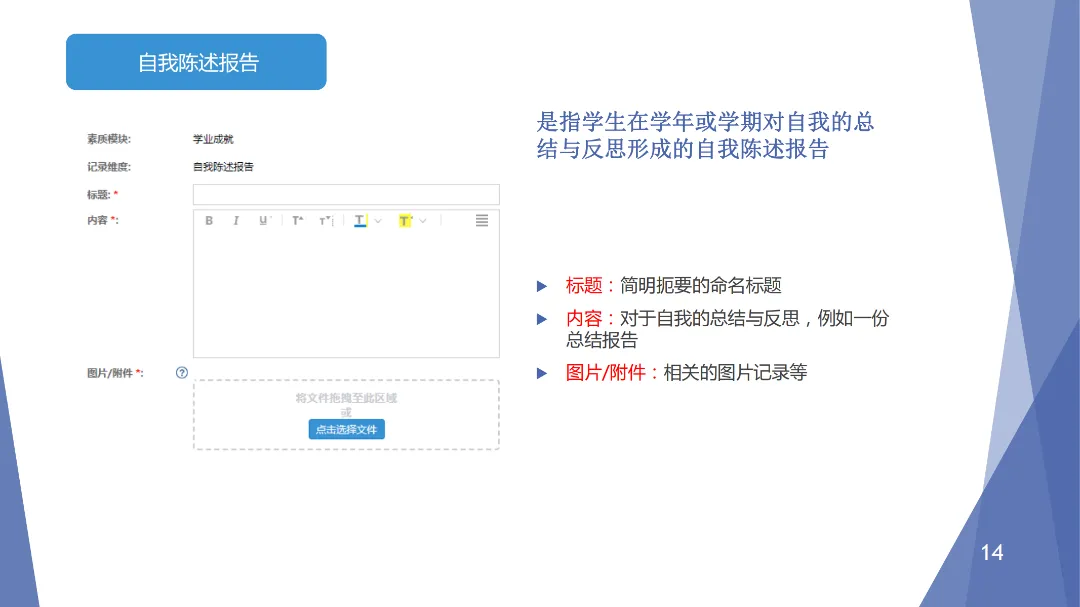This screenshot has width=1080, height=607.
Task: Select the yellow text highlight icon
Action: 405,220
